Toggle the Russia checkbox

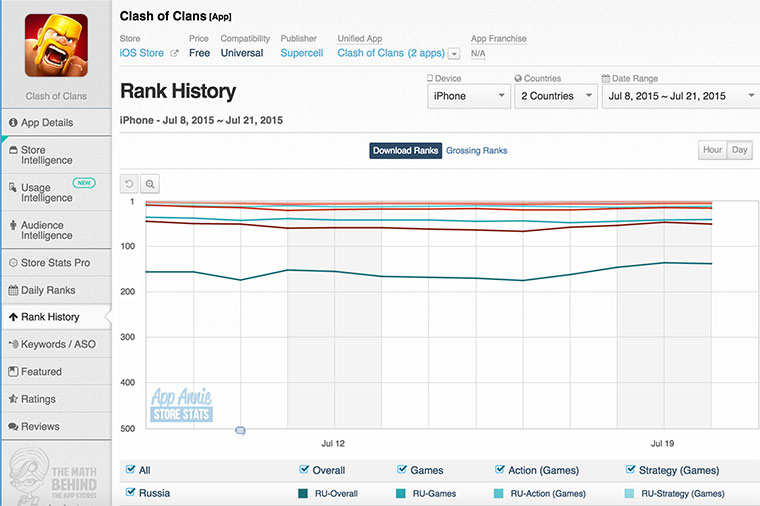click(130, 492)
